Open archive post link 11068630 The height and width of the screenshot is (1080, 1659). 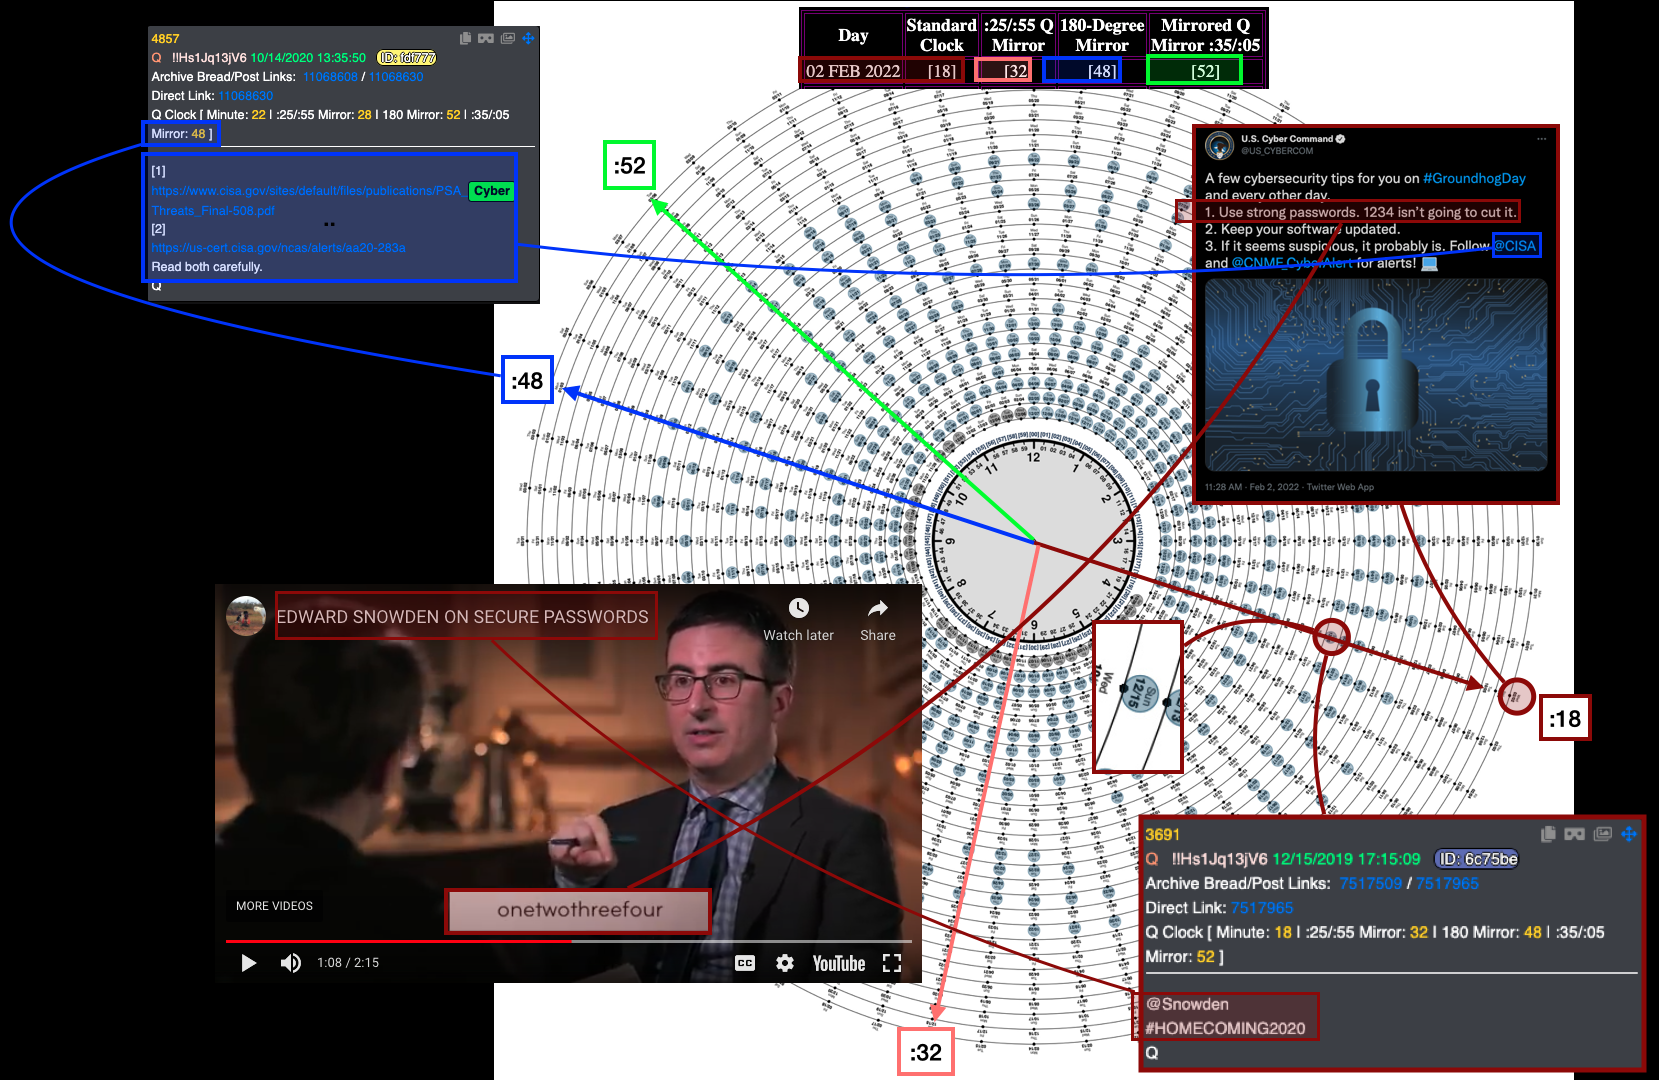tap(396, 77)
